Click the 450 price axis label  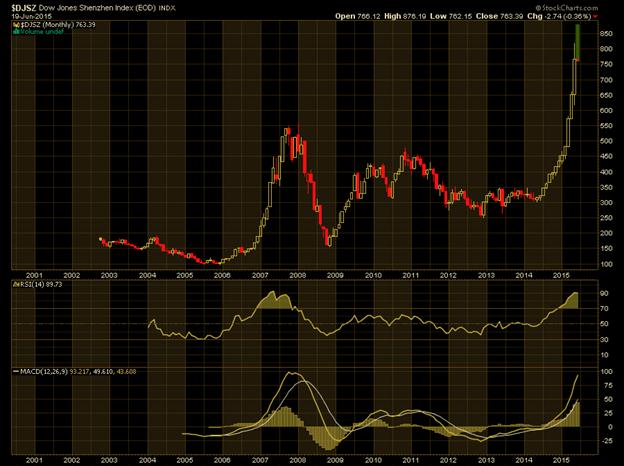(x=606, y=157)
